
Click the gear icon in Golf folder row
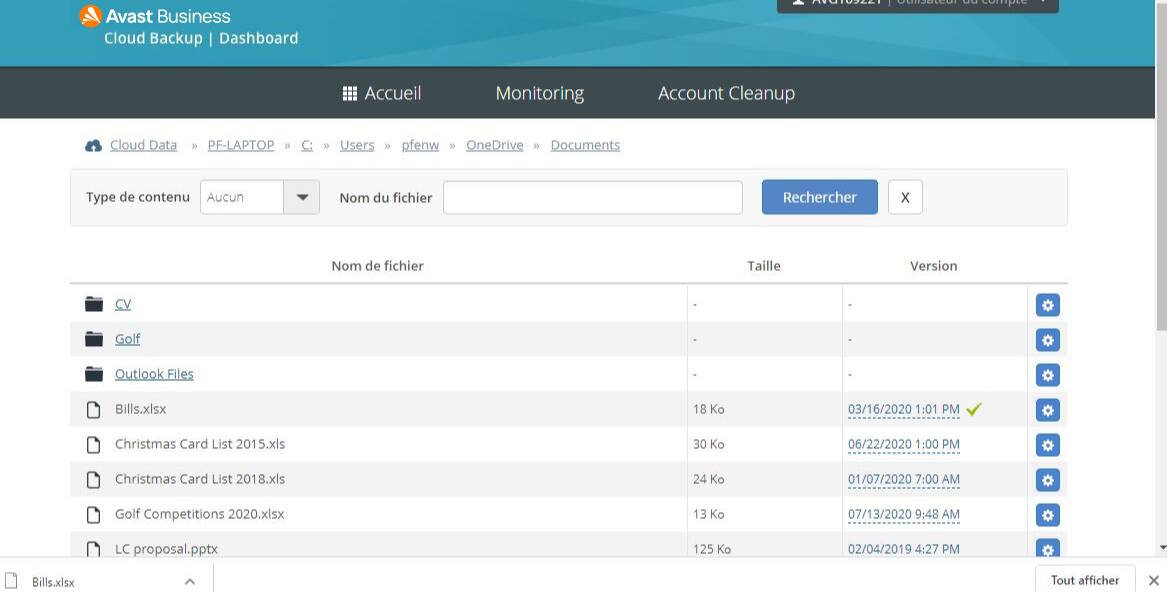(x=1047, y=340)
